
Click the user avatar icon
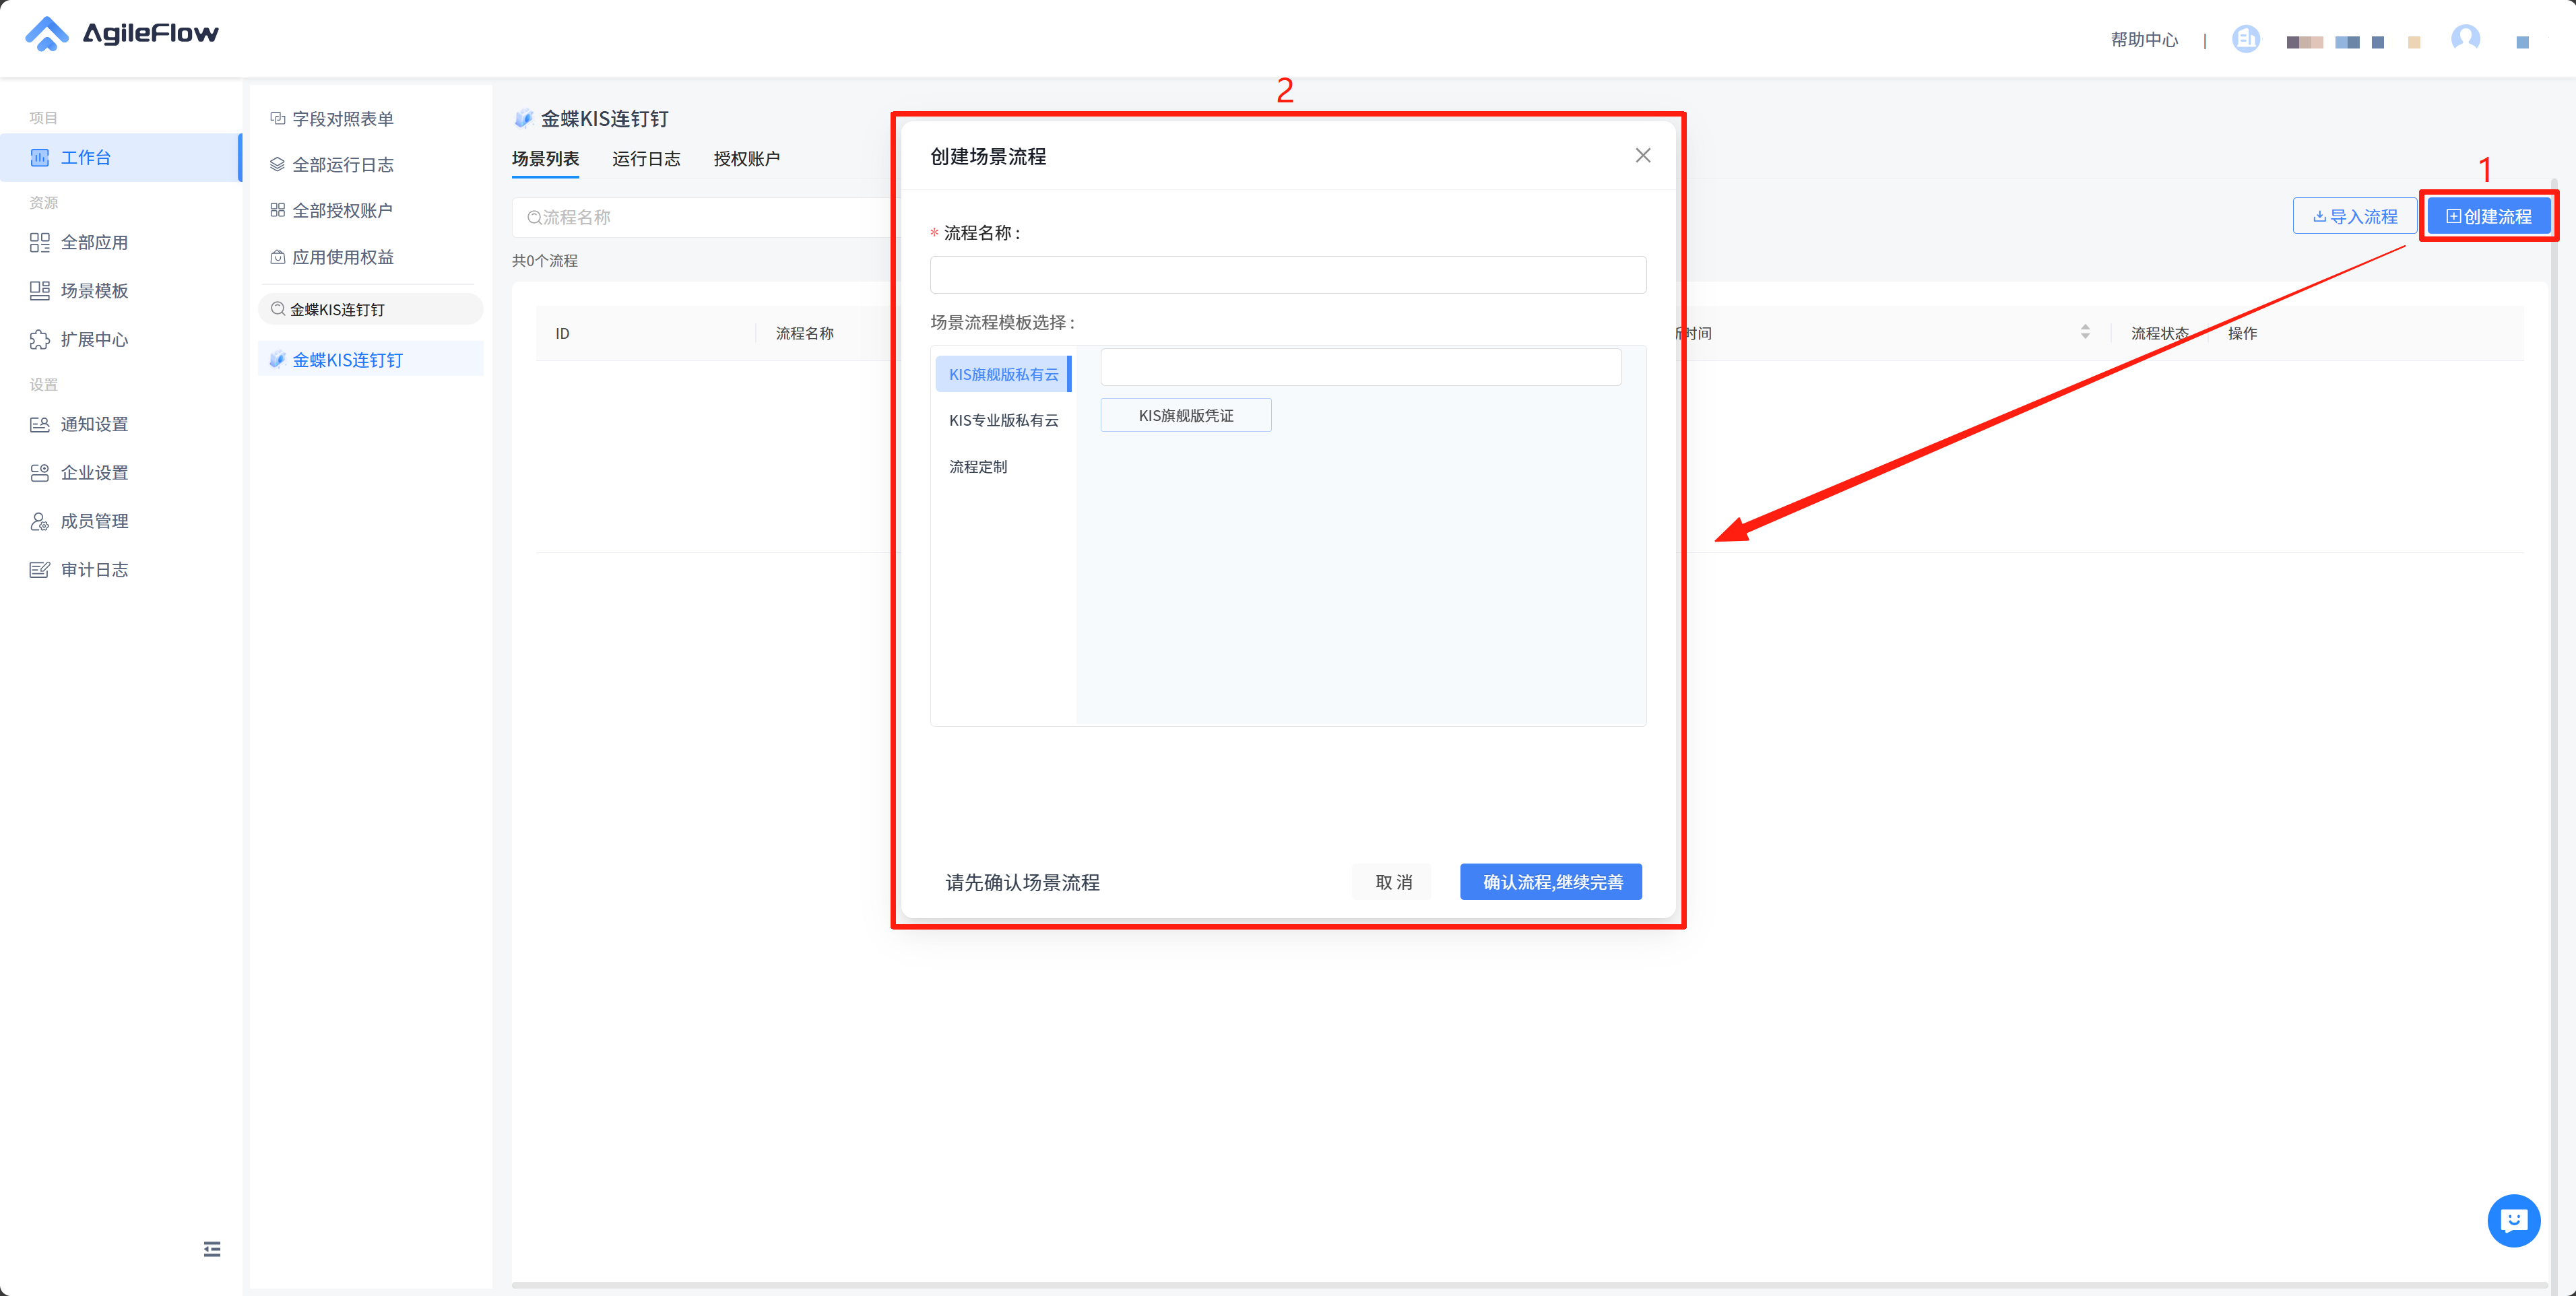coord(2465,38)
